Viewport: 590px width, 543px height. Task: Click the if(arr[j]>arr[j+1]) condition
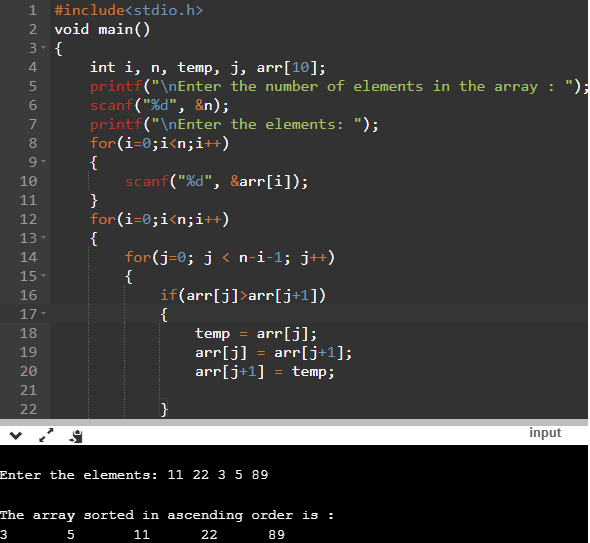[243, 296]
